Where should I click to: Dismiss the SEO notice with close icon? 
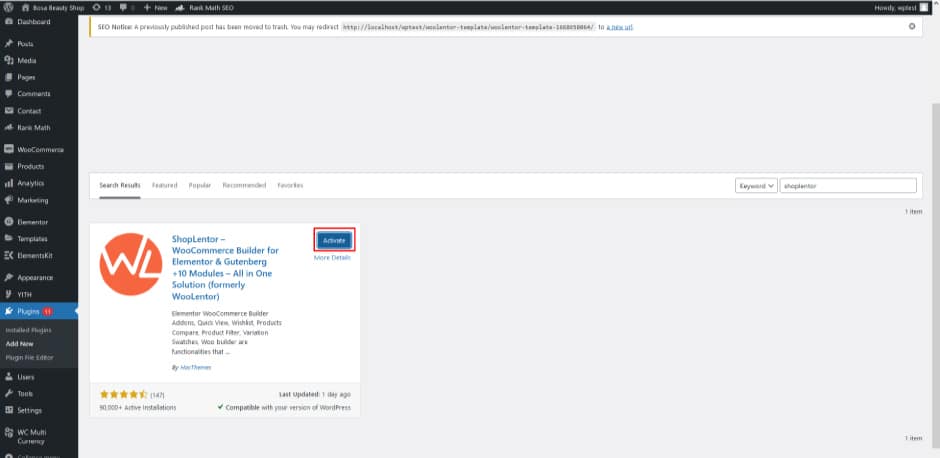coord(911,26)
